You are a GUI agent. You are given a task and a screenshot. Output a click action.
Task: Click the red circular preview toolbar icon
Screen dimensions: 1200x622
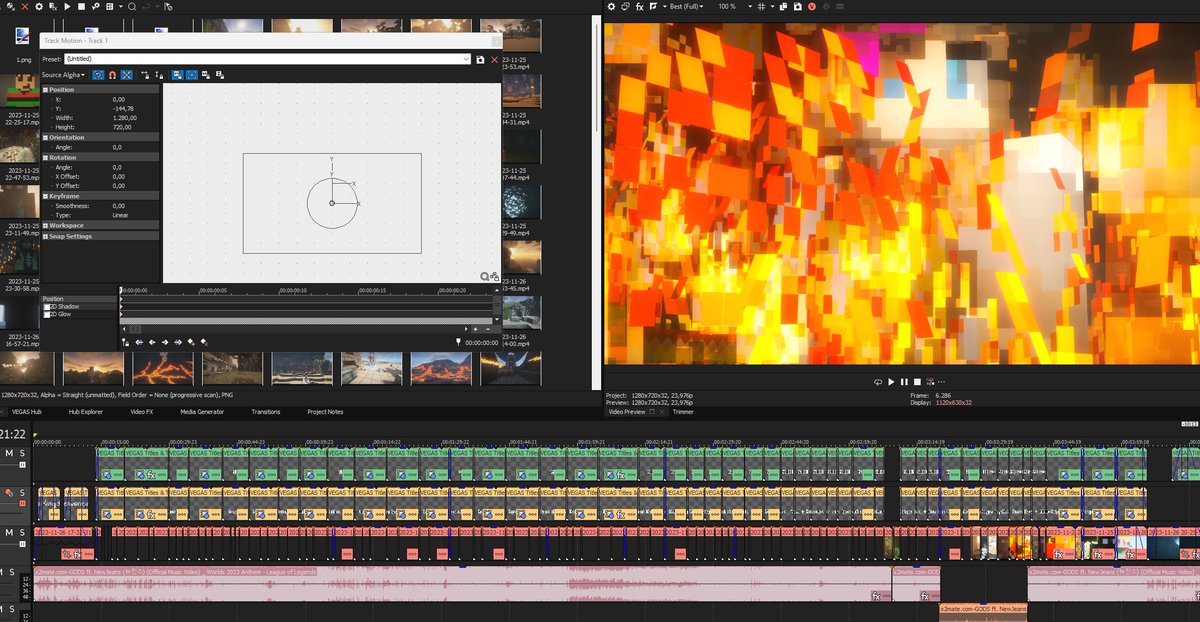(x=812, y=6)
